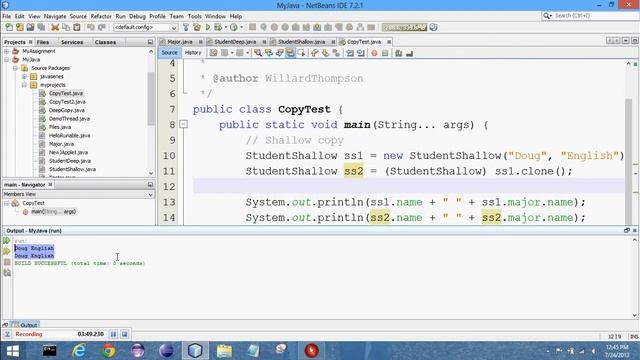Switch to the Files tab
This screenshot has width=640, height=360.
[x=43, y=42]
